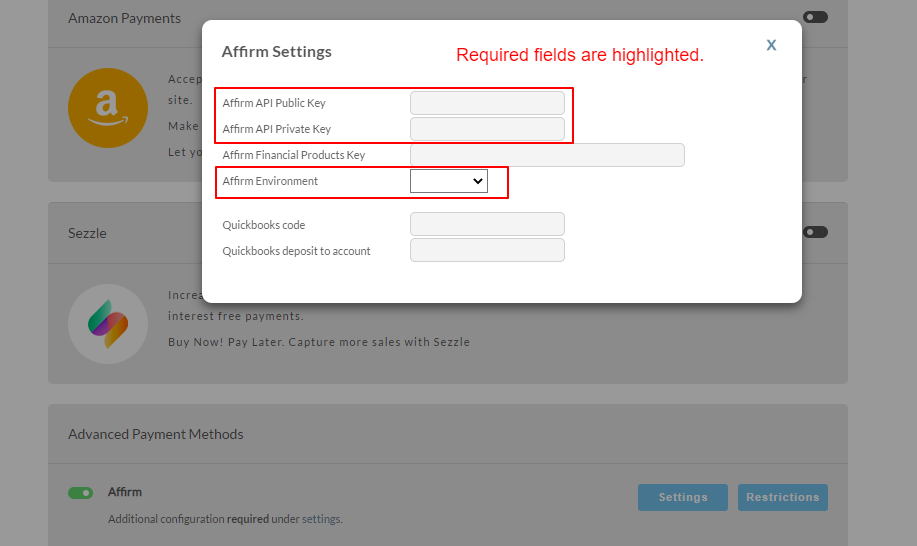The image size is (917, 546).
Task: Click the Quickbooks code input field
Action: 487,224
